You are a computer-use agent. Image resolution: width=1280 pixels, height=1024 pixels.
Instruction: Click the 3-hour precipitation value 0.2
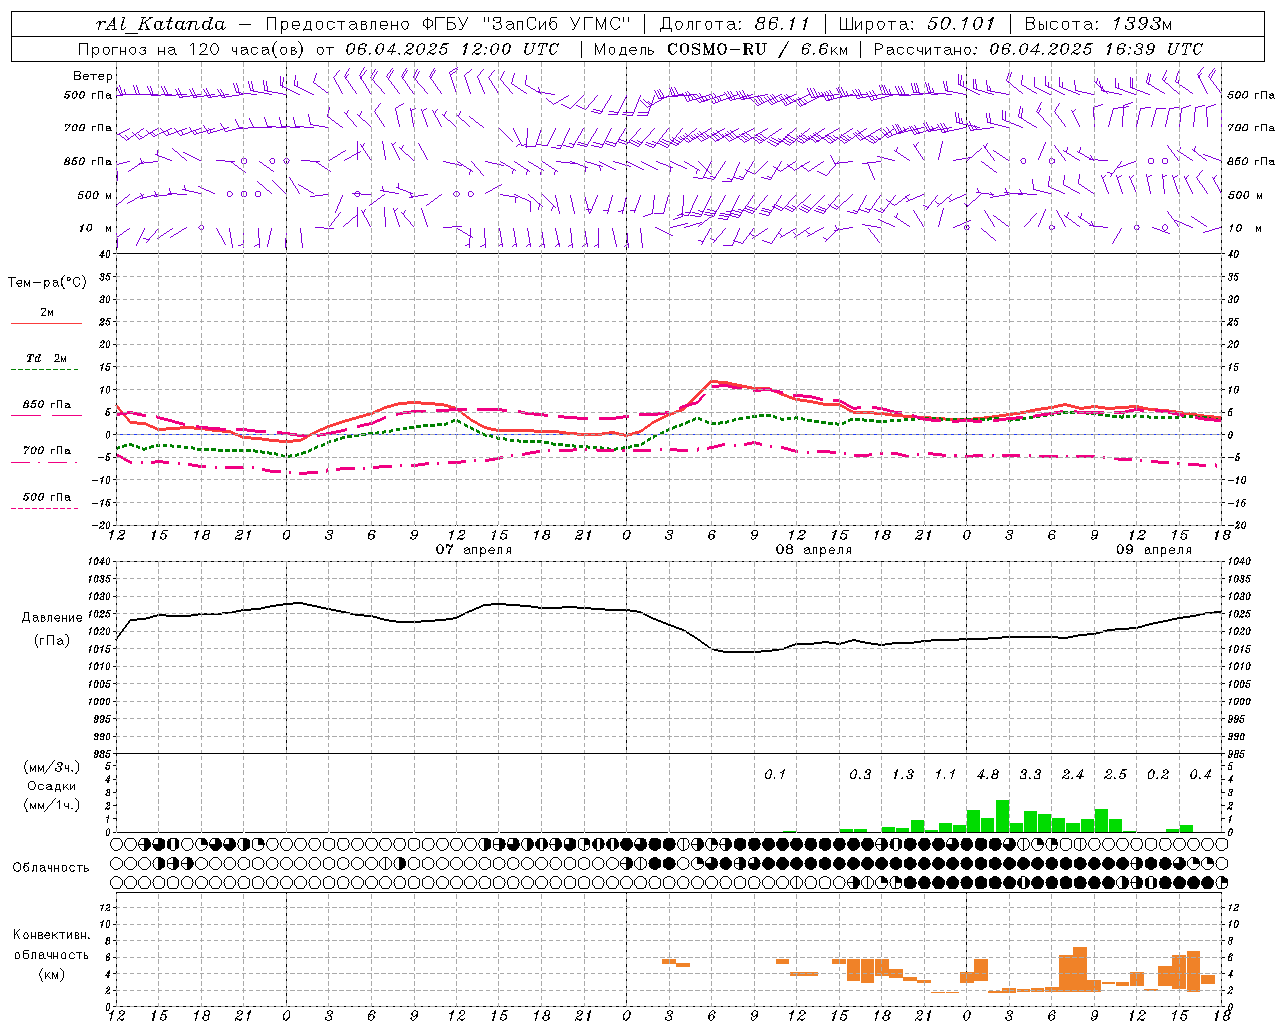click(x=1158, y=774)
